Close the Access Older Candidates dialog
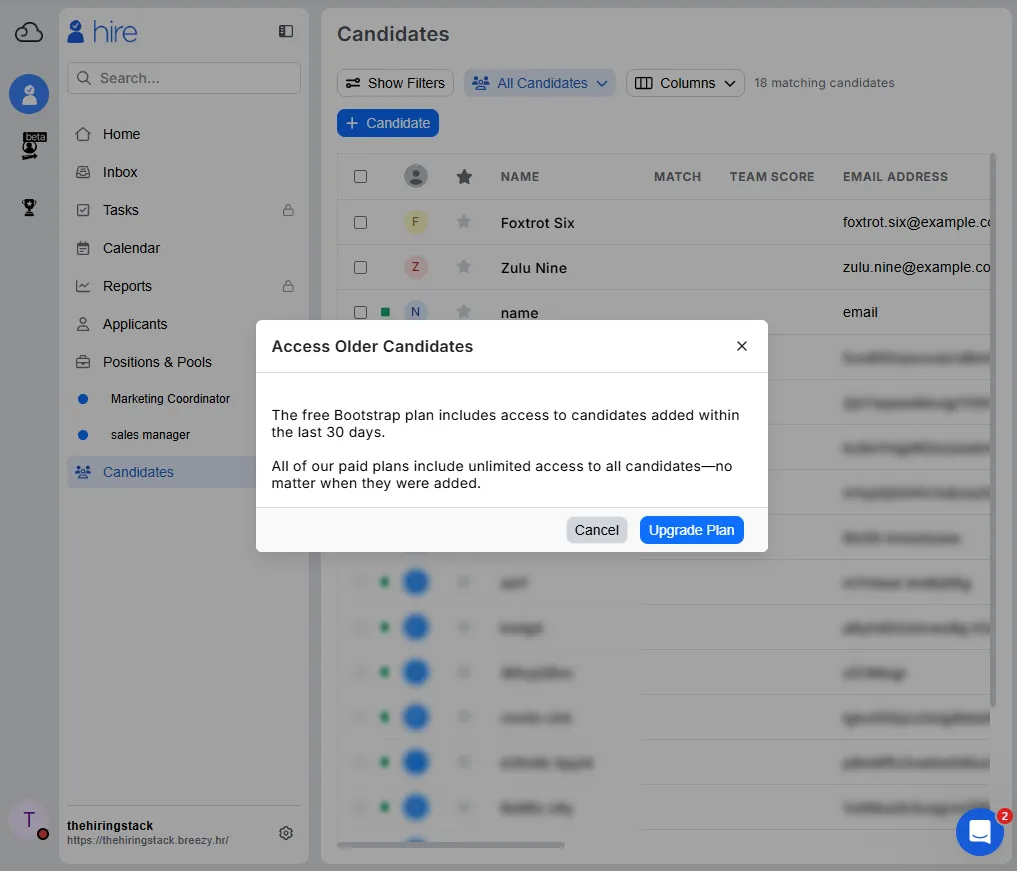The height and width of the screenshot is (871, 1017). point(742,346)
